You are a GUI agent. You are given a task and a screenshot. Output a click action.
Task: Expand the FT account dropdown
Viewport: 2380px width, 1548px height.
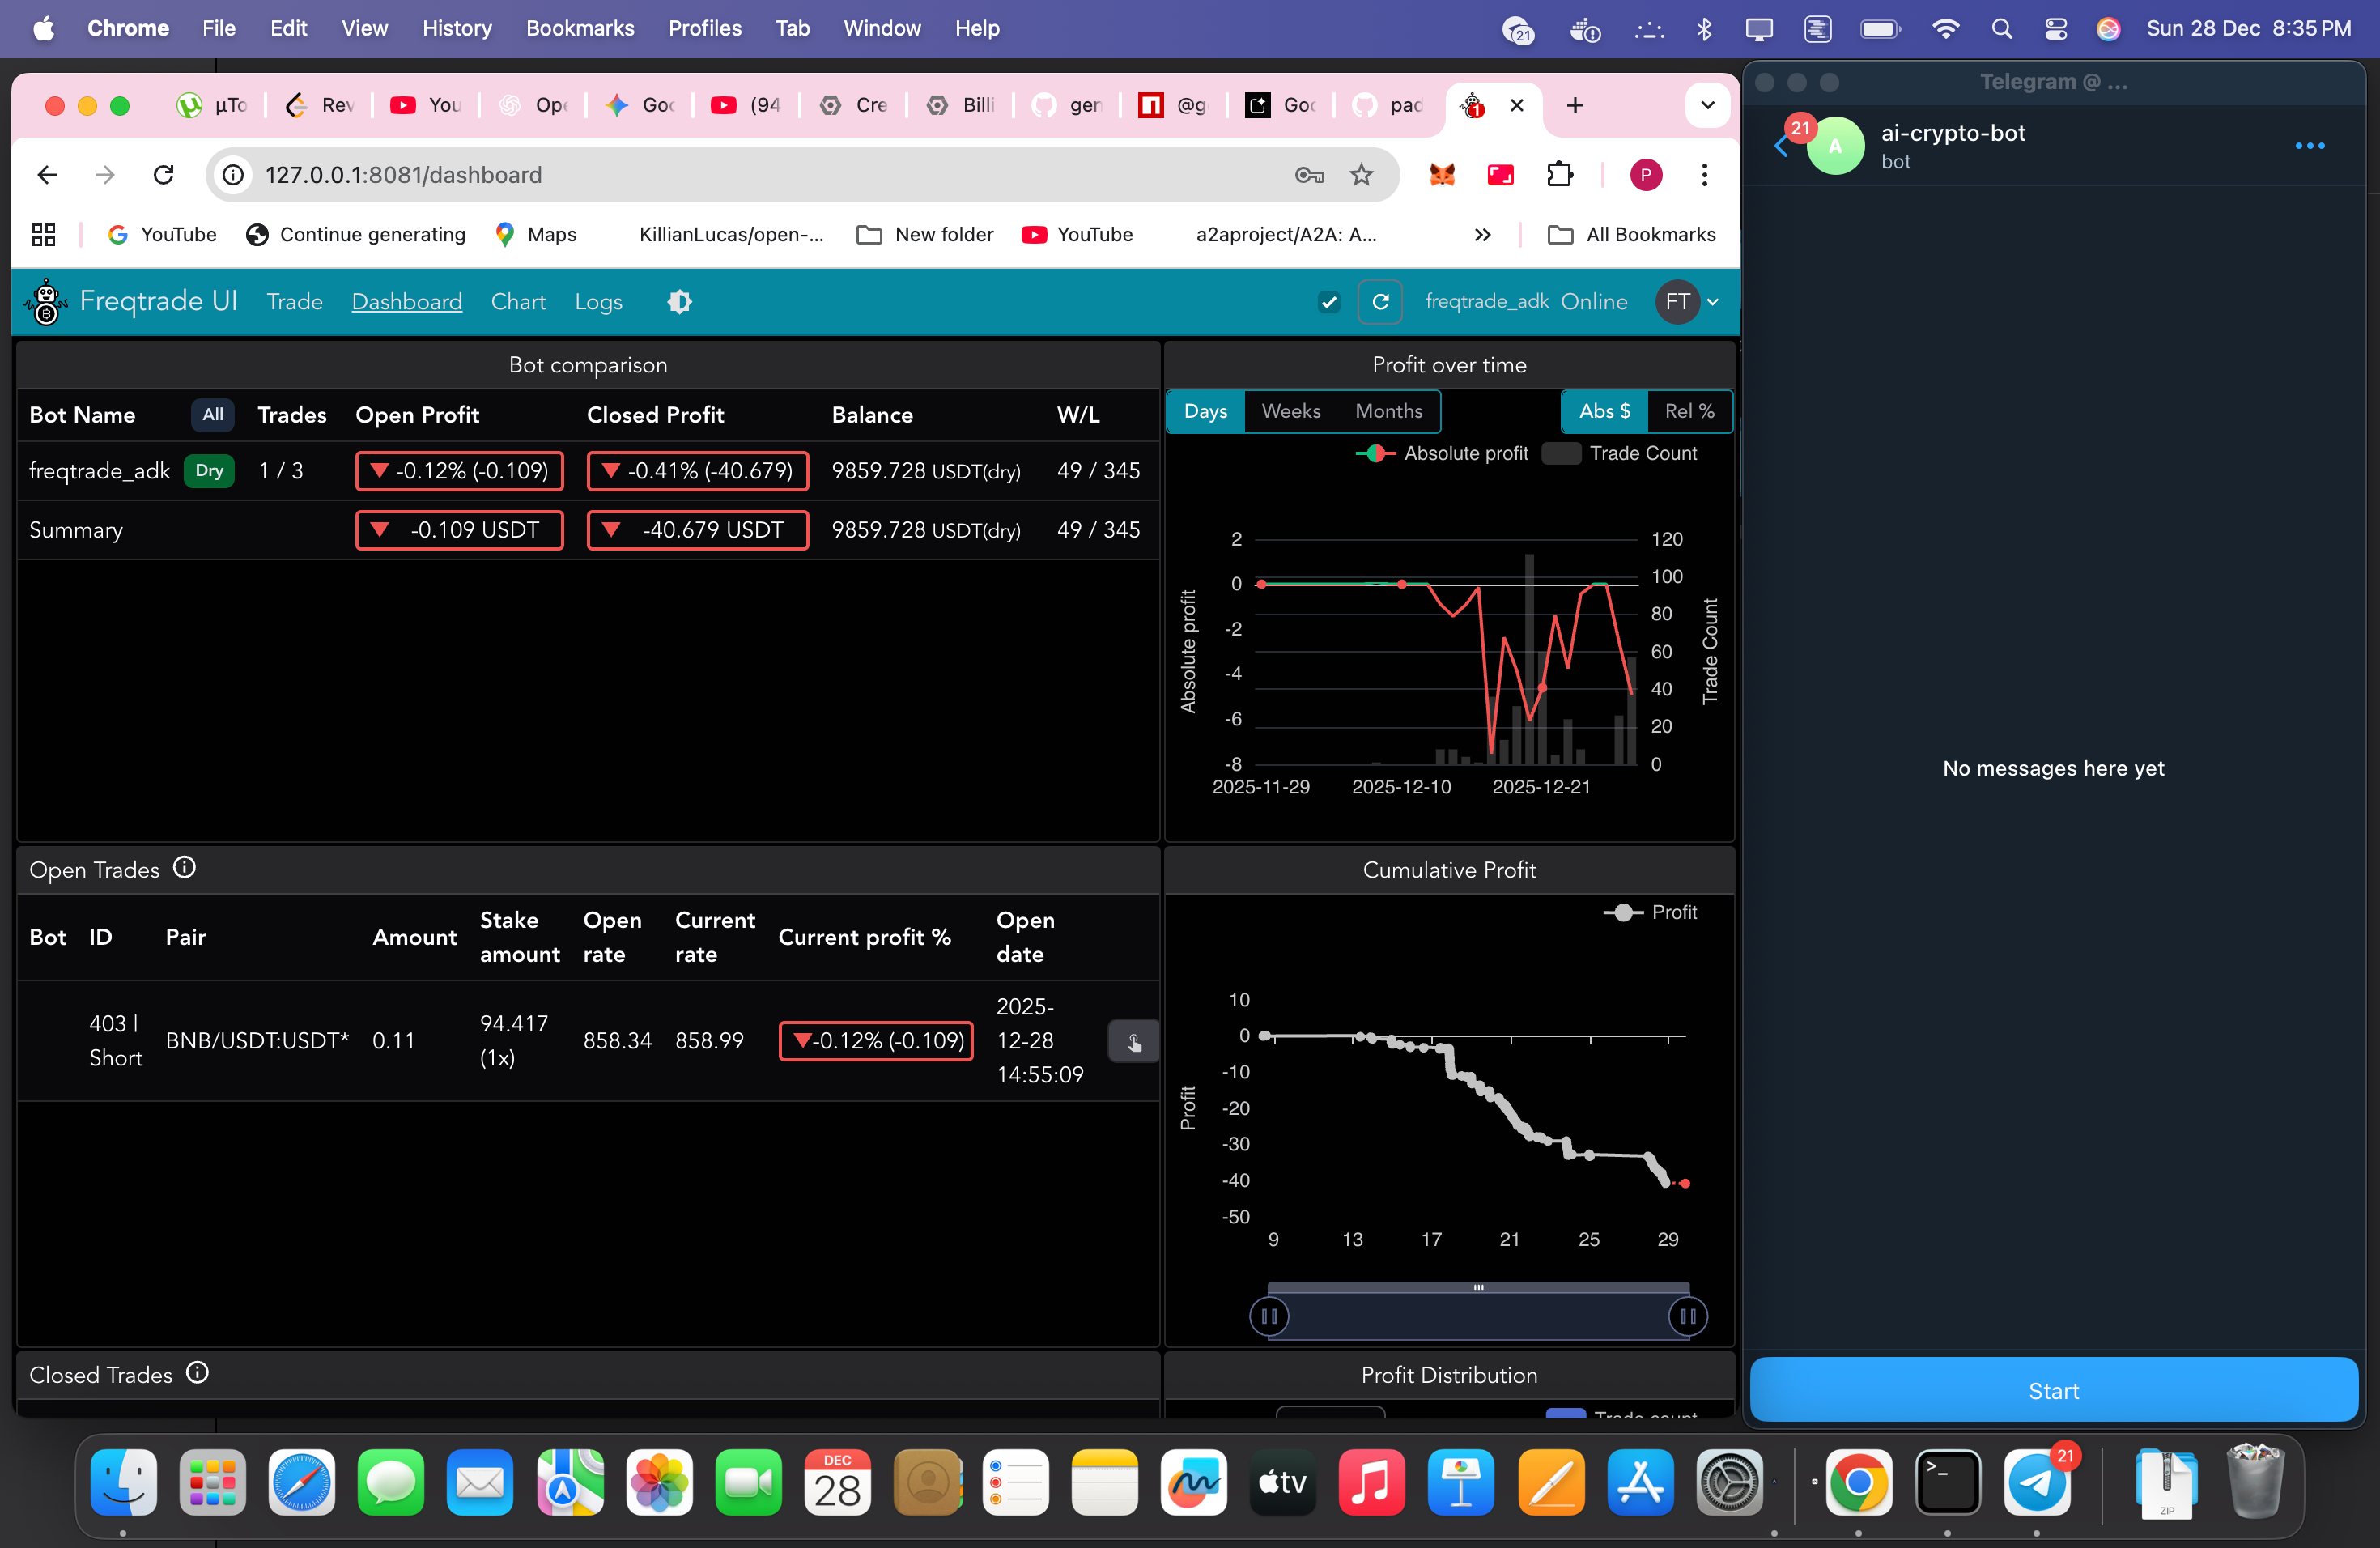pos(1687,302)
